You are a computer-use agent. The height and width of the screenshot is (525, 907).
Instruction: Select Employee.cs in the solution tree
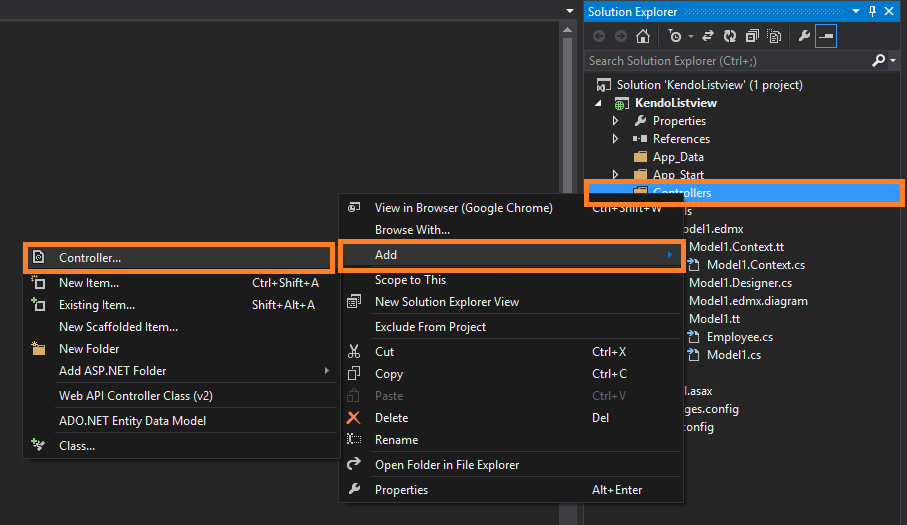[739, 337]
